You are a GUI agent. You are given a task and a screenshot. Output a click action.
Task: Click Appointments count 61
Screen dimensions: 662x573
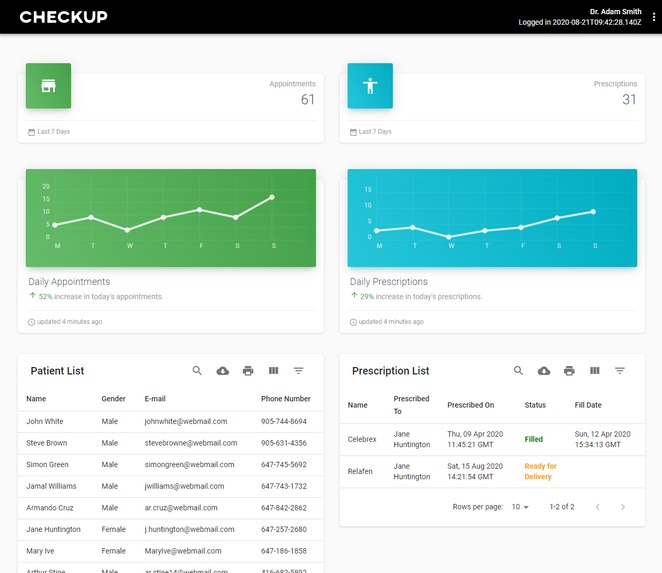308,99
